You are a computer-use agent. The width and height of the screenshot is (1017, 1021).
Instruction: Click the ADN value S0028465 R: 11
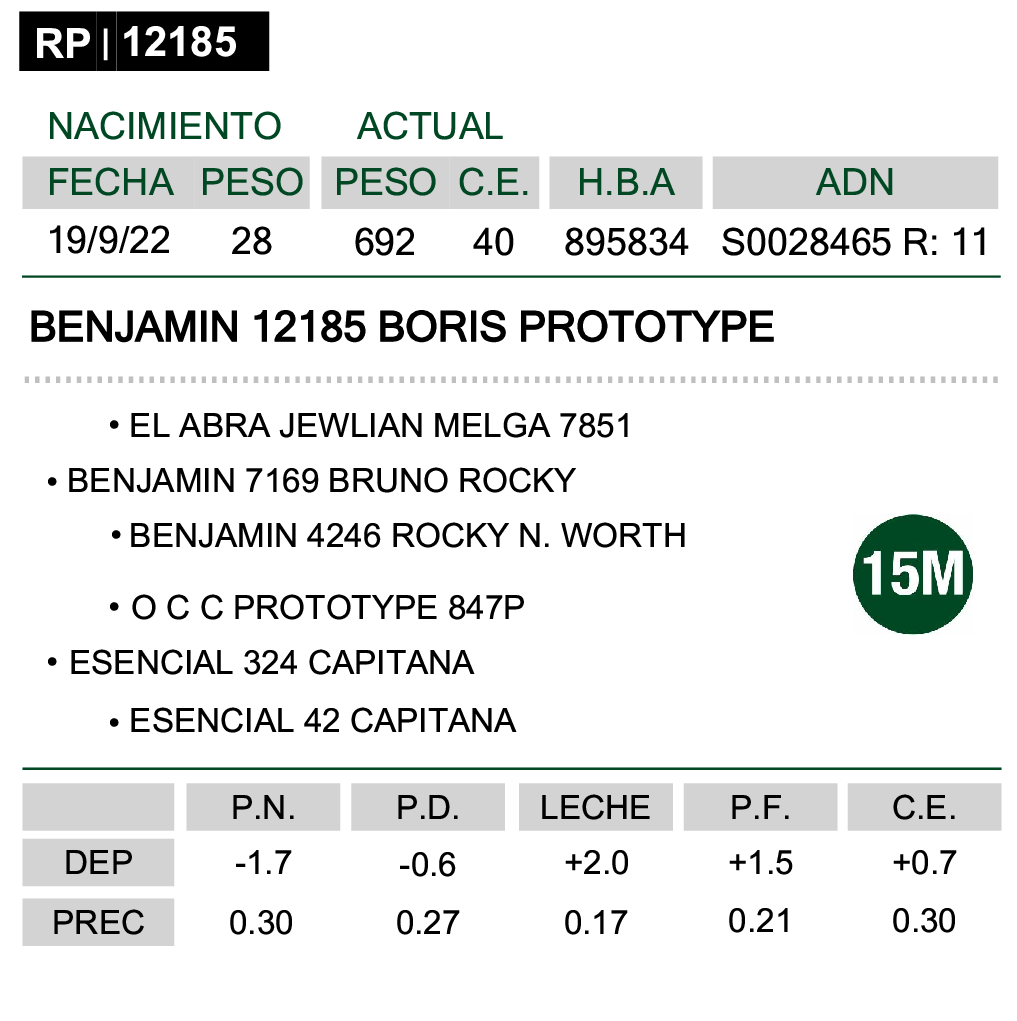point(855,242)
